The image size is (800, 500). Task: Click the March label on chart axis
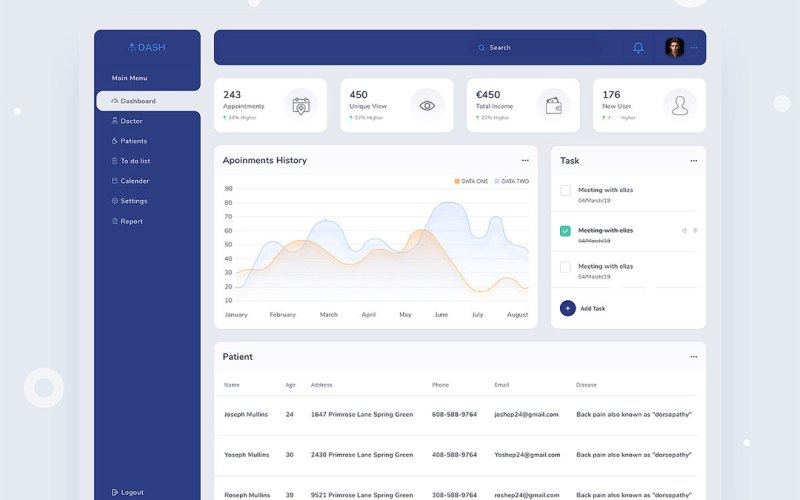pos(329,315)
